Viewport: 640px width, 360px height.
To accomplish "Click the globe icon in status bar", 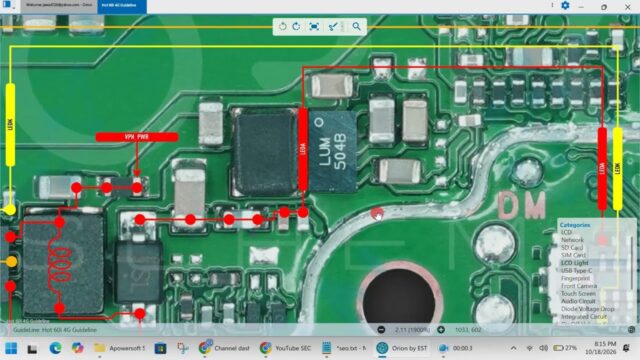I will pos(631,329).
